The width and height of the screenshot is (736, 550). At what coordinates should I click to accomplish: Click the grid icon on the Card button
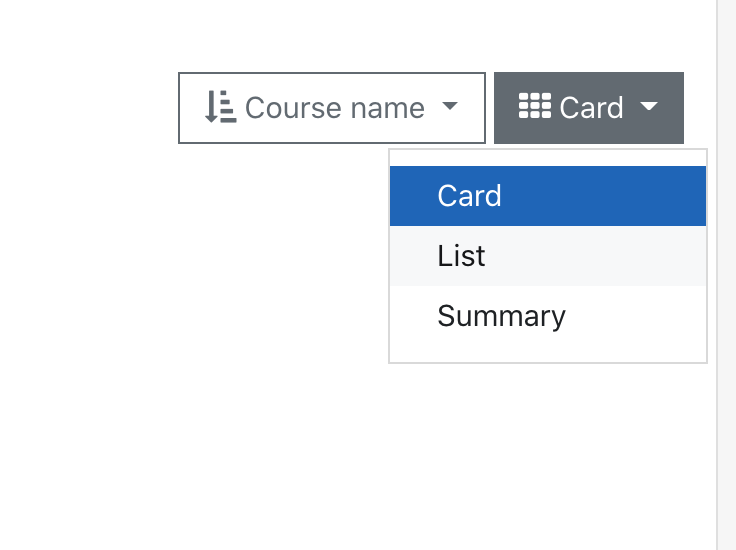[535, 106]
